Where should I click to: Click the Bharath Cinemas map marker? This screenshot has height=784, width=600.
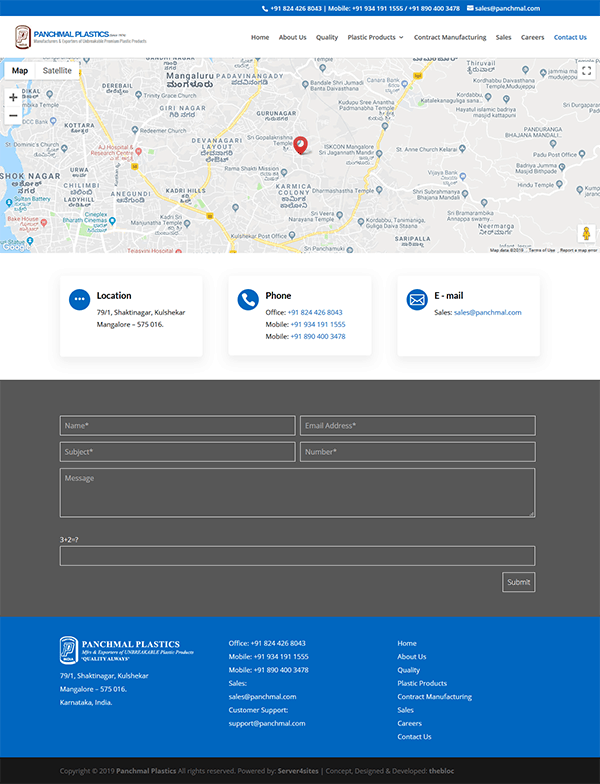112,220
